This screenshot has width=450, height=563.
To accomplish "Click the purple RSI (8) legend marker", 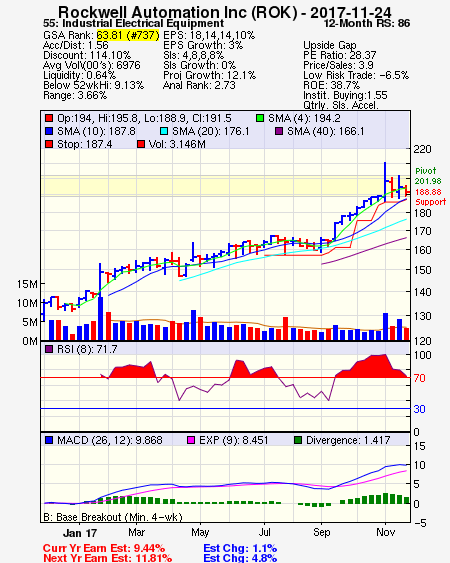I will coord(49,349).
